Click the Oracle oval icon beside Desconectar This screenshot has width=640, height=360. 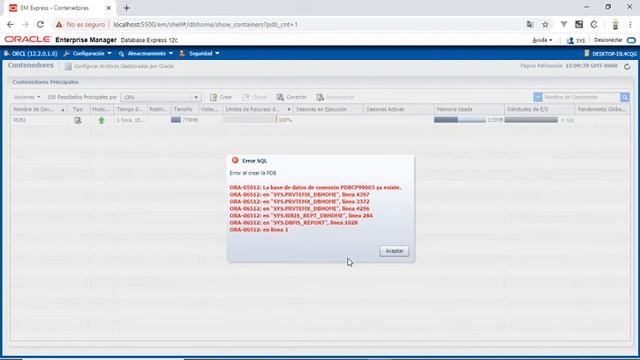pyautogui.click(x=631, y=40)
